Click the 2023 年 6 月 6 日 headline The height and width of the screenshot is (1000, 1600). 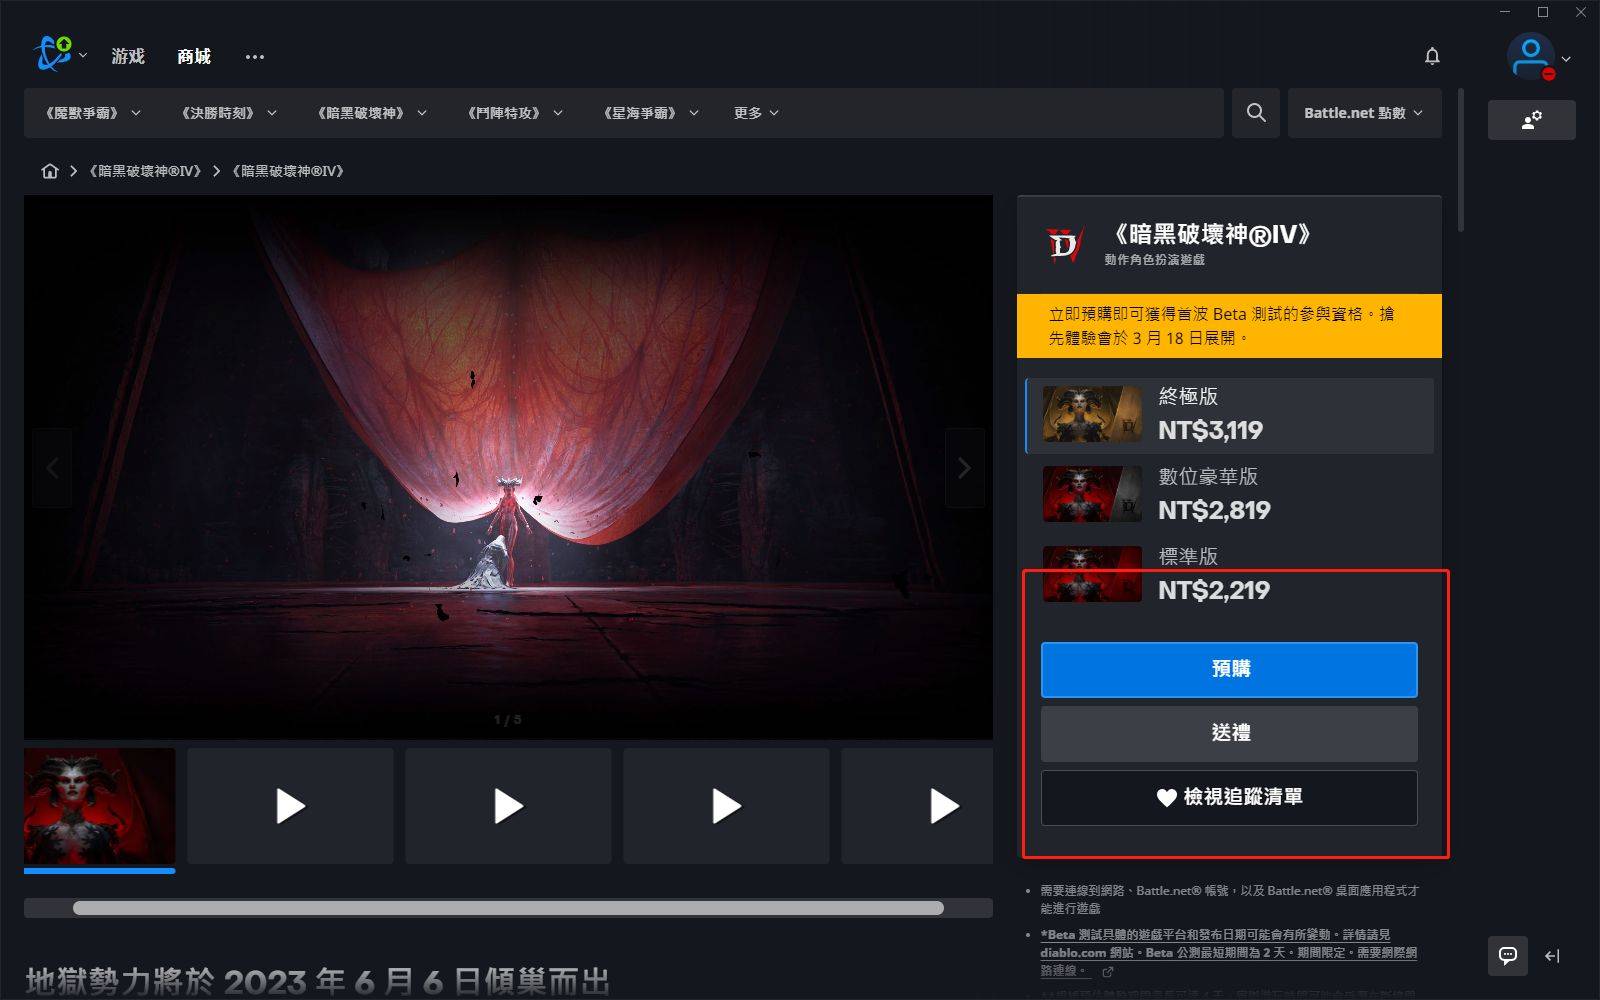click(x=318, y=981)
